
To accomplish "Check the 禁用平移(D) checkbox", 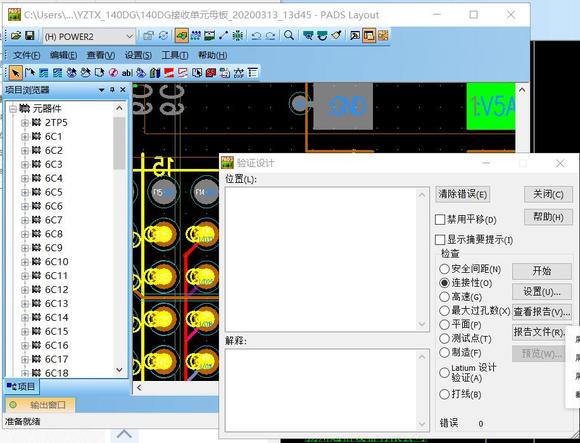I will 440,220.
